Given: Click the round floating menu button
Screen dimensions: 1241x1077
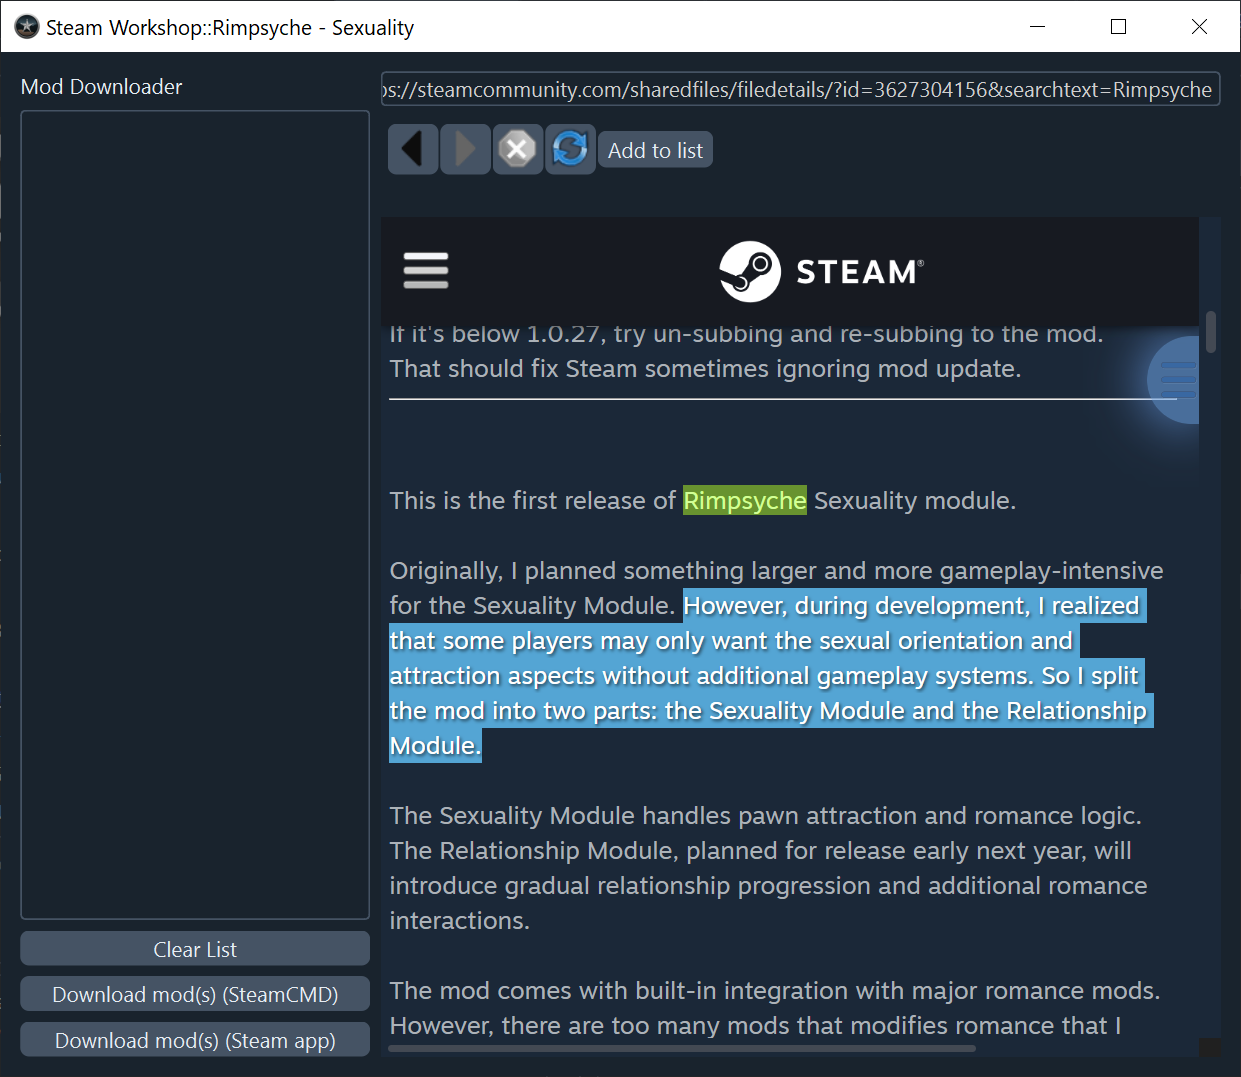Looking at the screenshot, I should [x=1174, y=381].
